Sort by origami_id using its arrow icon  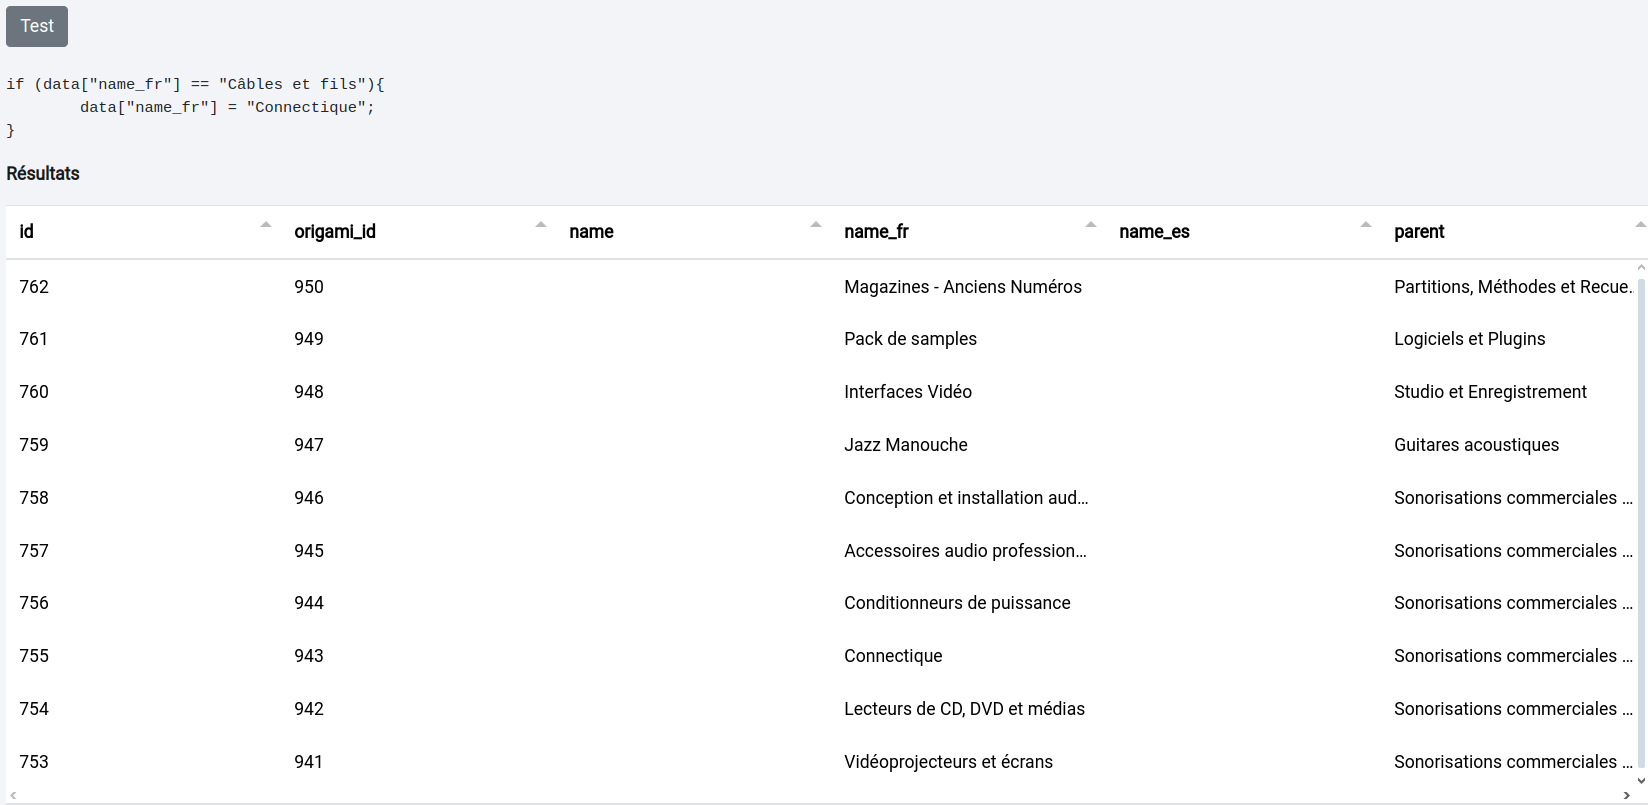541,225
